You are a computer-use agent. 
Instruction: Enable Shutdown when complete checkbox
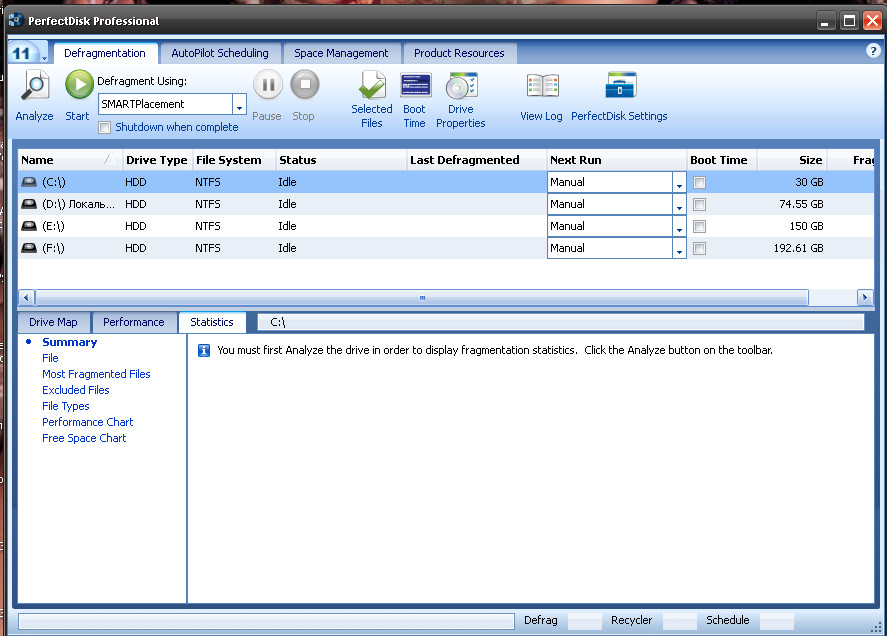pyautogui.click(x=104, y=127)
